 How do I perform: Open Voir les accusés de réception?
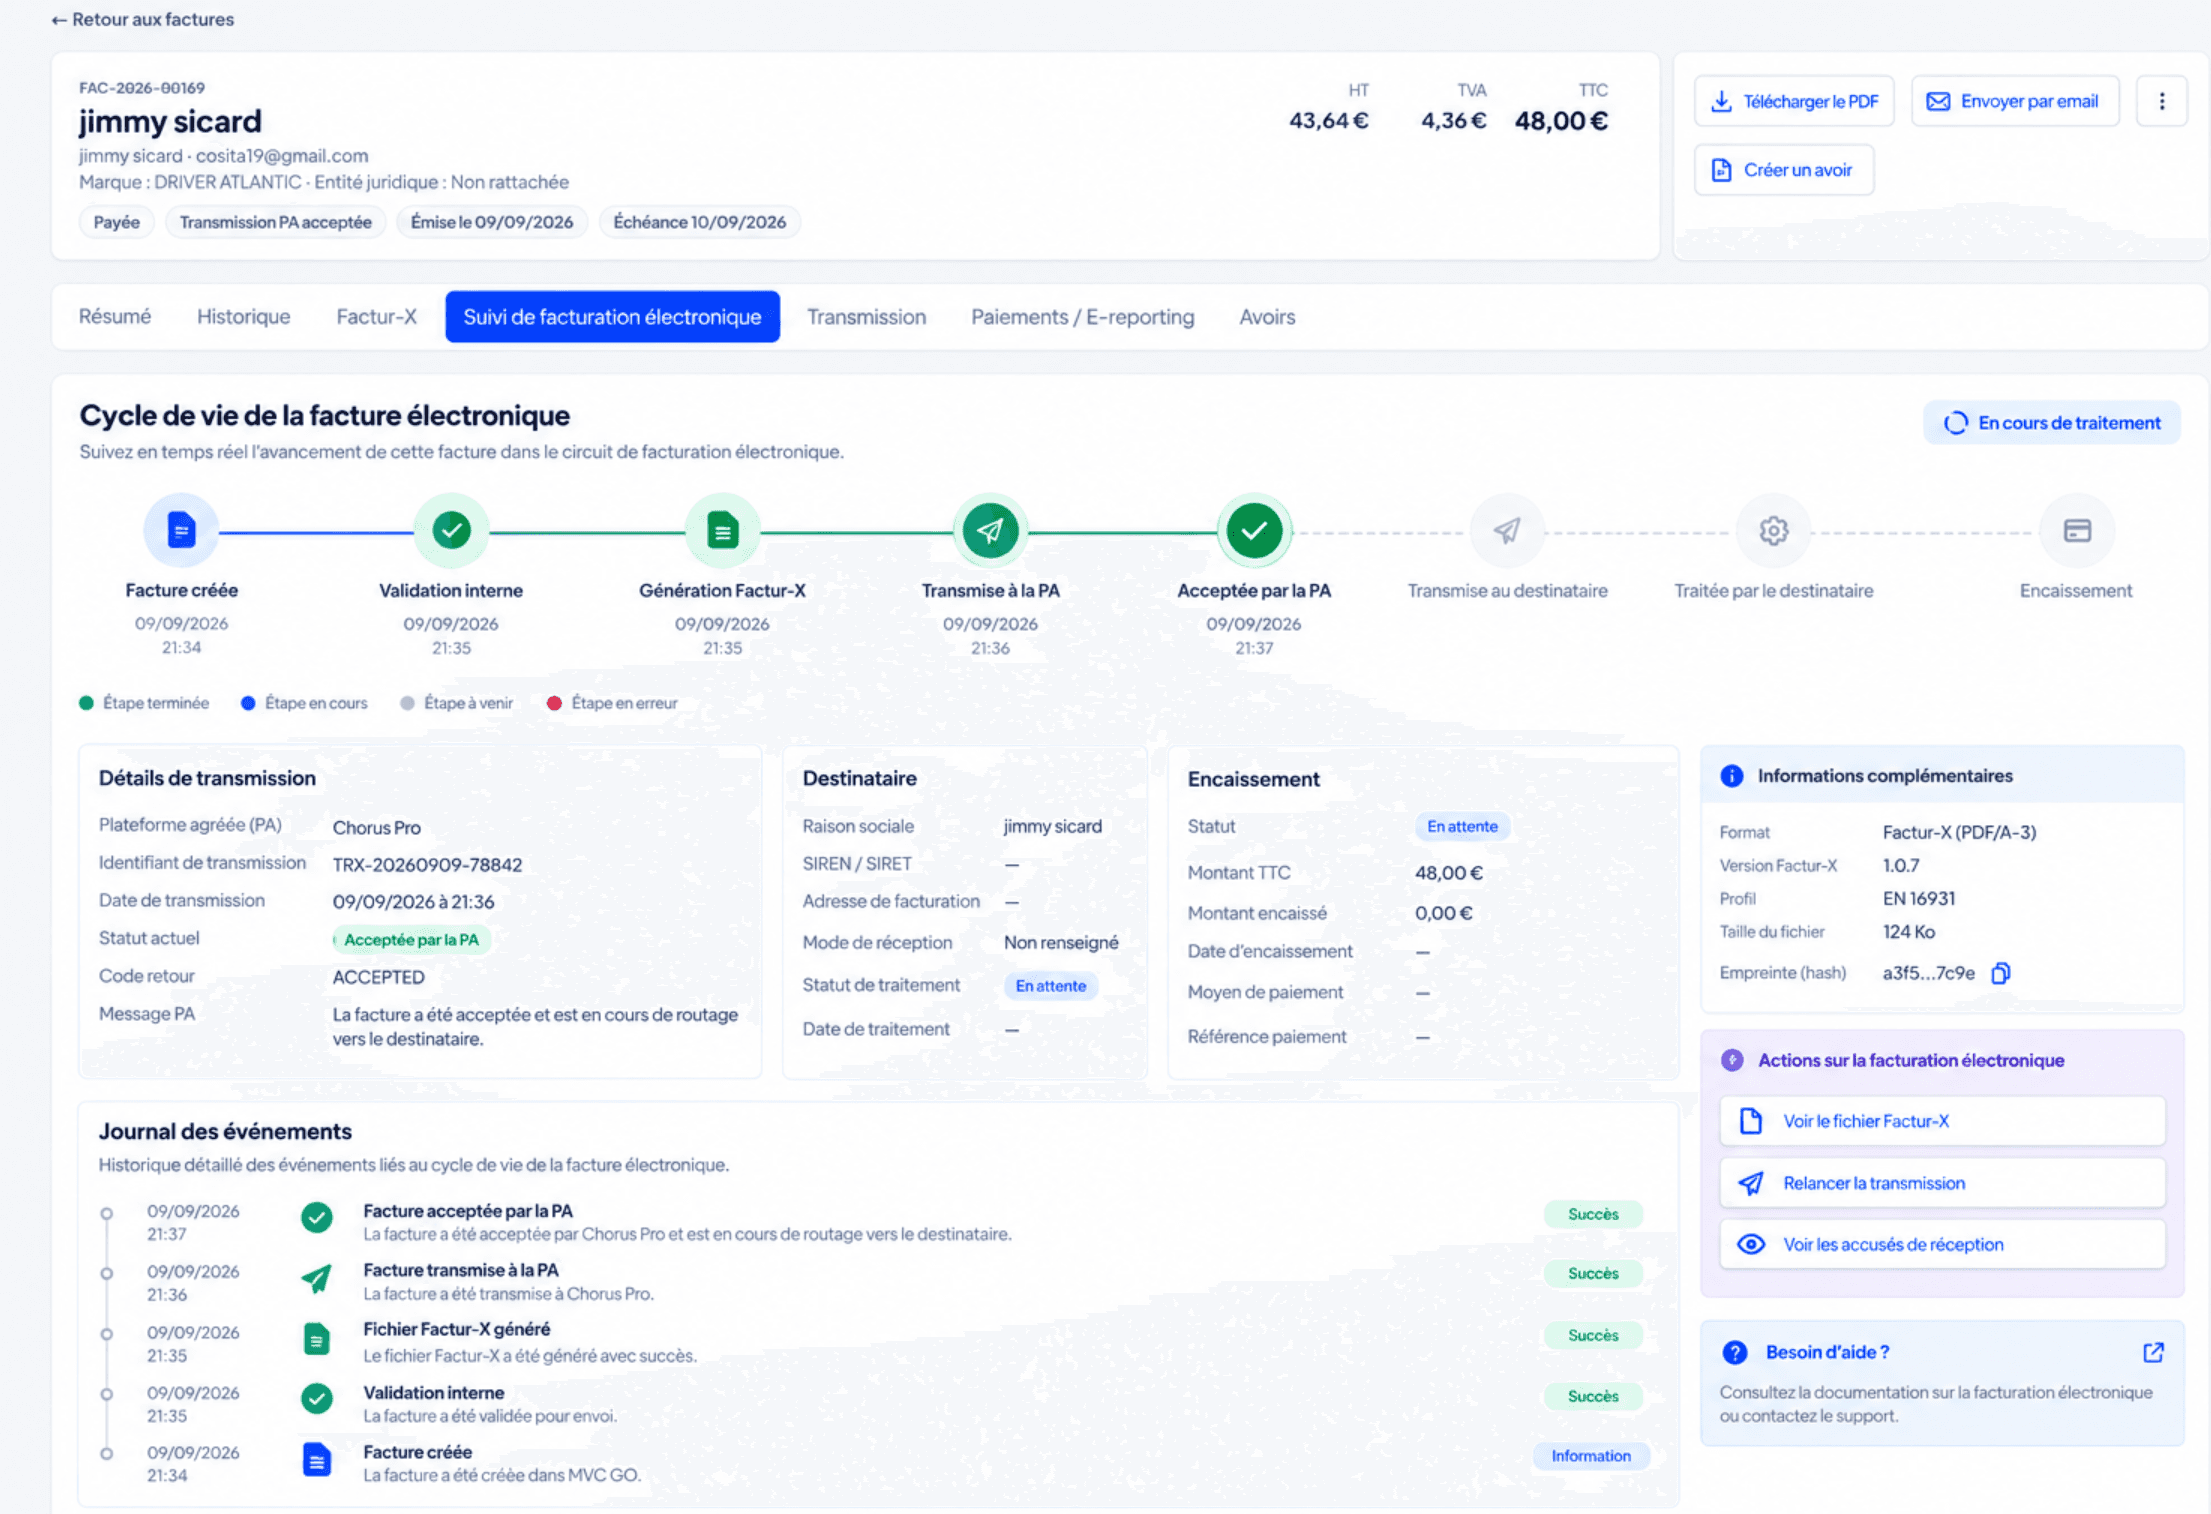click(x=1942, y=1244)
